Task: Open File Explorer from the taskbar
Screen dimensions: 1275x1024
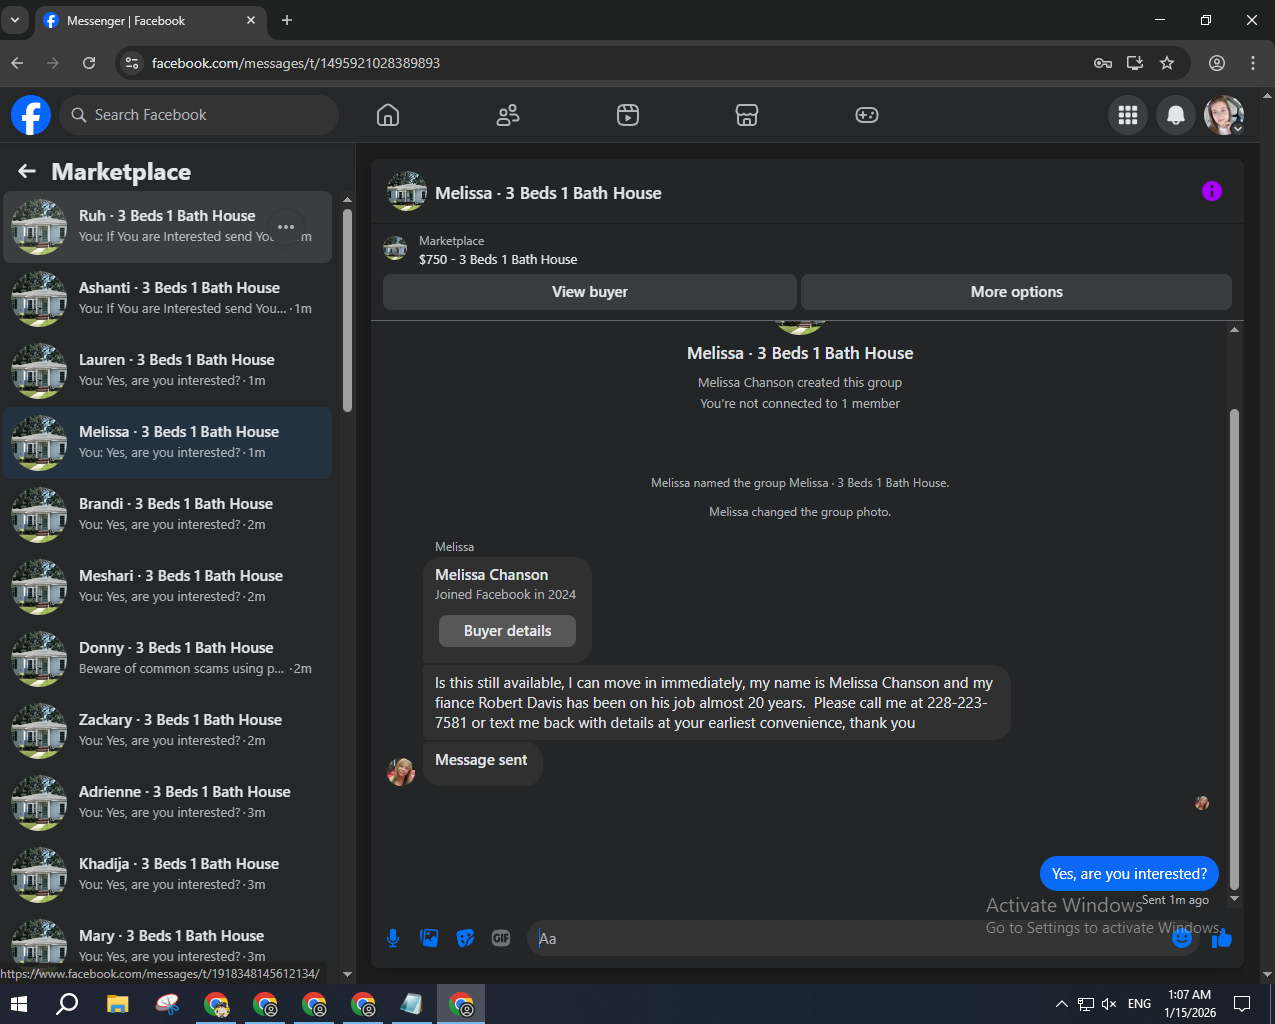Action: pyautogui.click(x=118, y=1004)
